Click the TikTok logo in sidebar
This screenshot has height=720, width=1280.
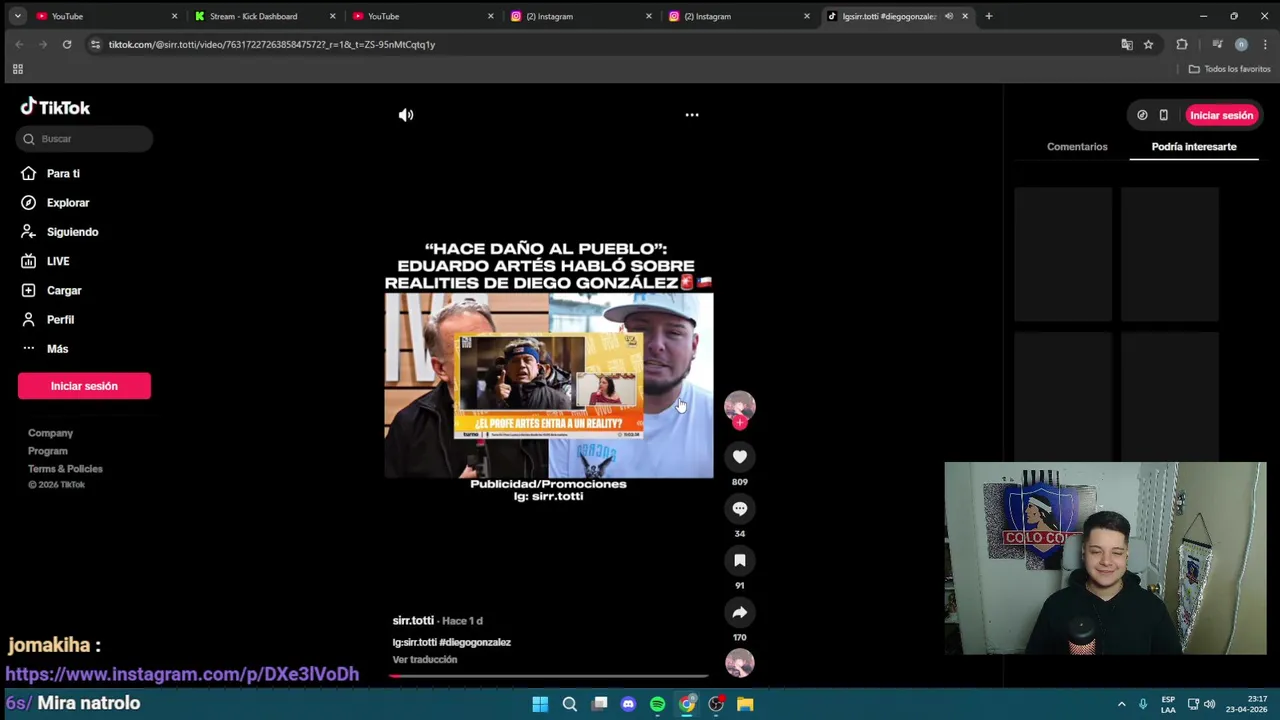pos(55,107)
